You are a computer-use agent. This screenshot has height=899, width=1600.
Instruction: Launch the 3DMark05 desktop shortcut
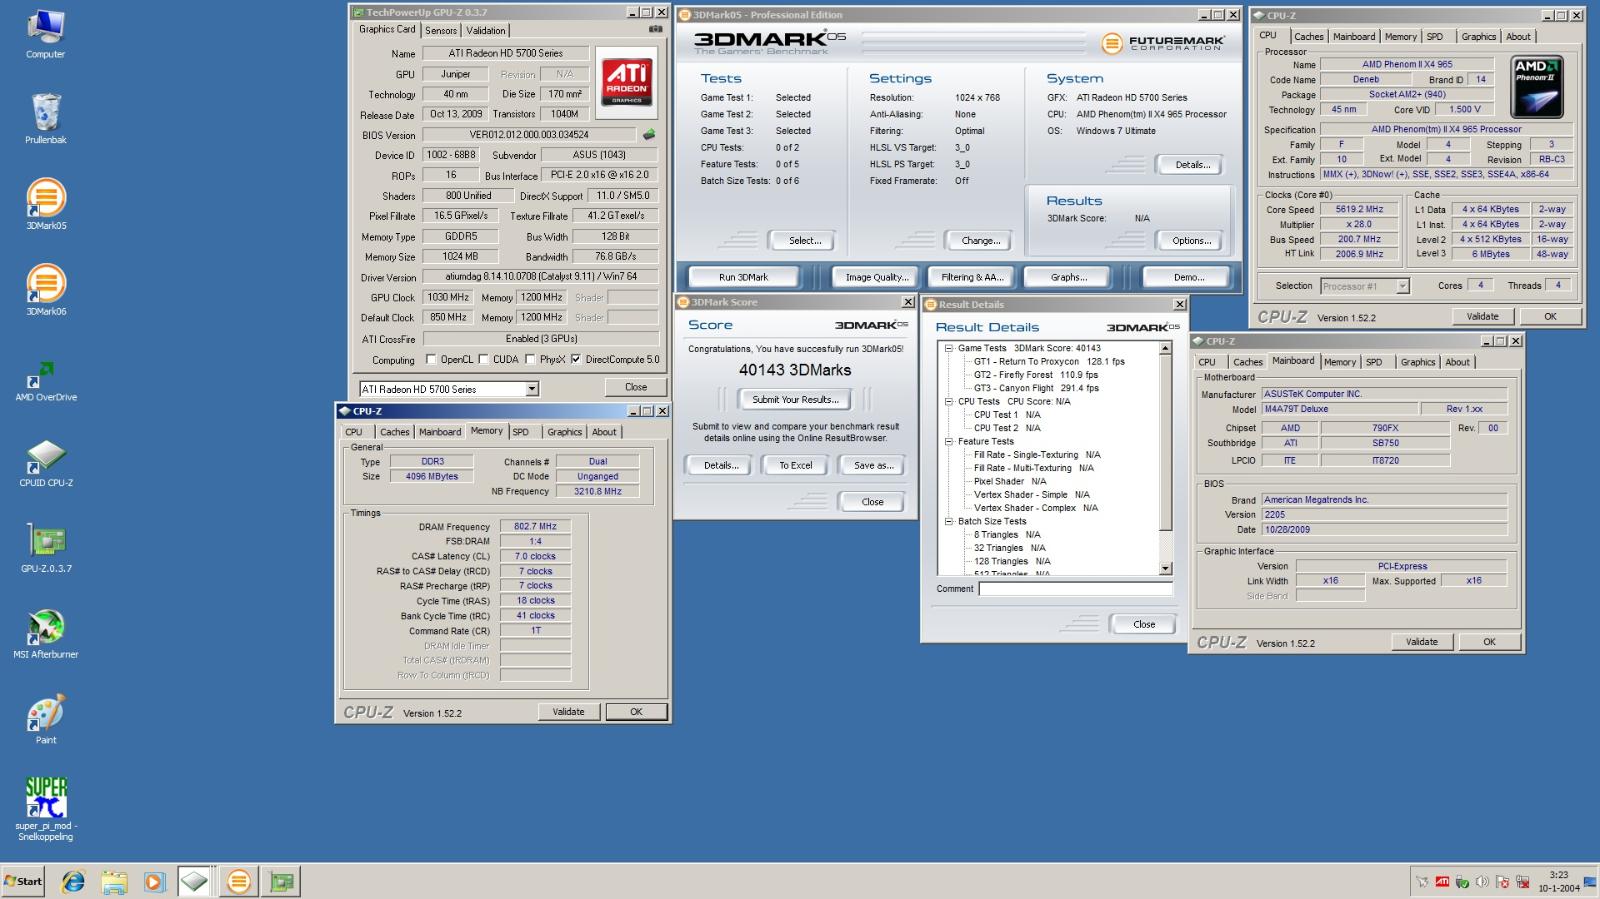[x=46, y=204]
